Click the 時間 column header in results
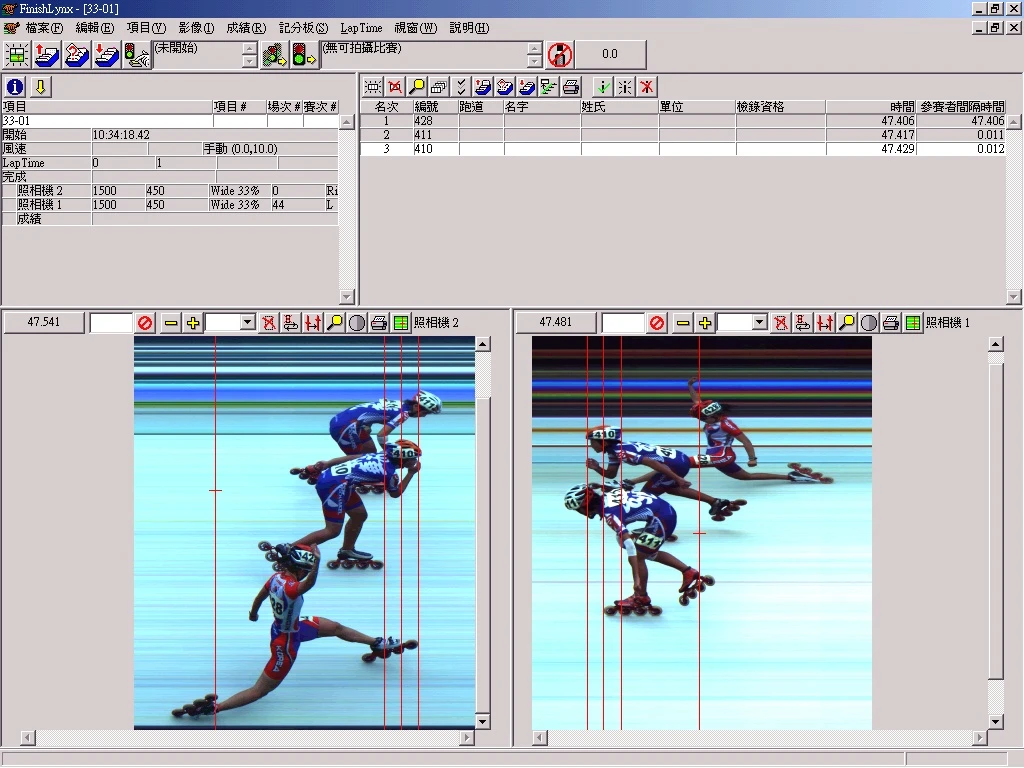Screen dimensions: 1024x768 coord(870,106)
